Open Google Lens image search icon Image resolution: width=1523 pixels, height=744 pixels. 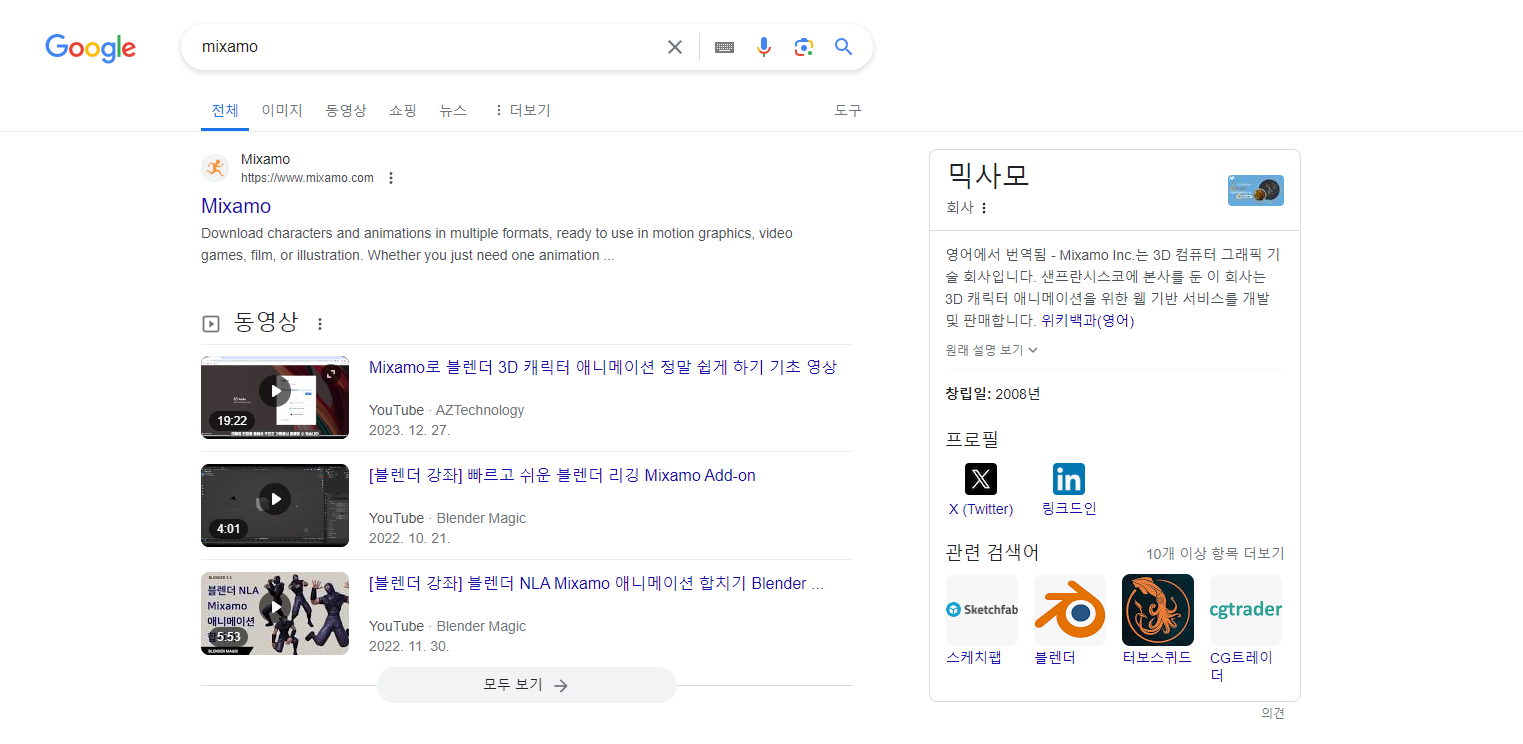(804, 47)
